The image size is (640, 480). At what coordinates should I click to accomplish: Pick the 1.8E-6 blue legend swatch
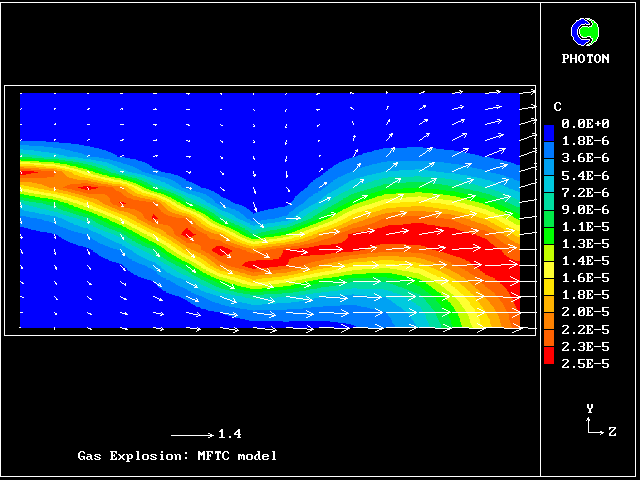pyautogui.click(x=550, y=141)
